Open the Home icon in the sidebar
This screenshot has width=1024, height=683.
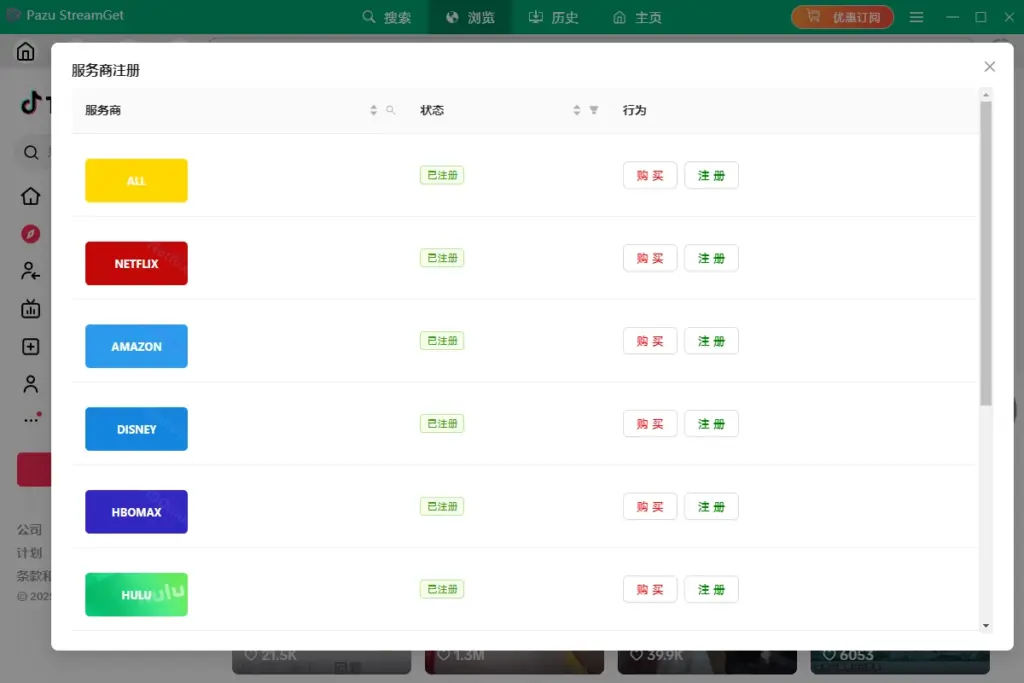click(x=30, y=196)
